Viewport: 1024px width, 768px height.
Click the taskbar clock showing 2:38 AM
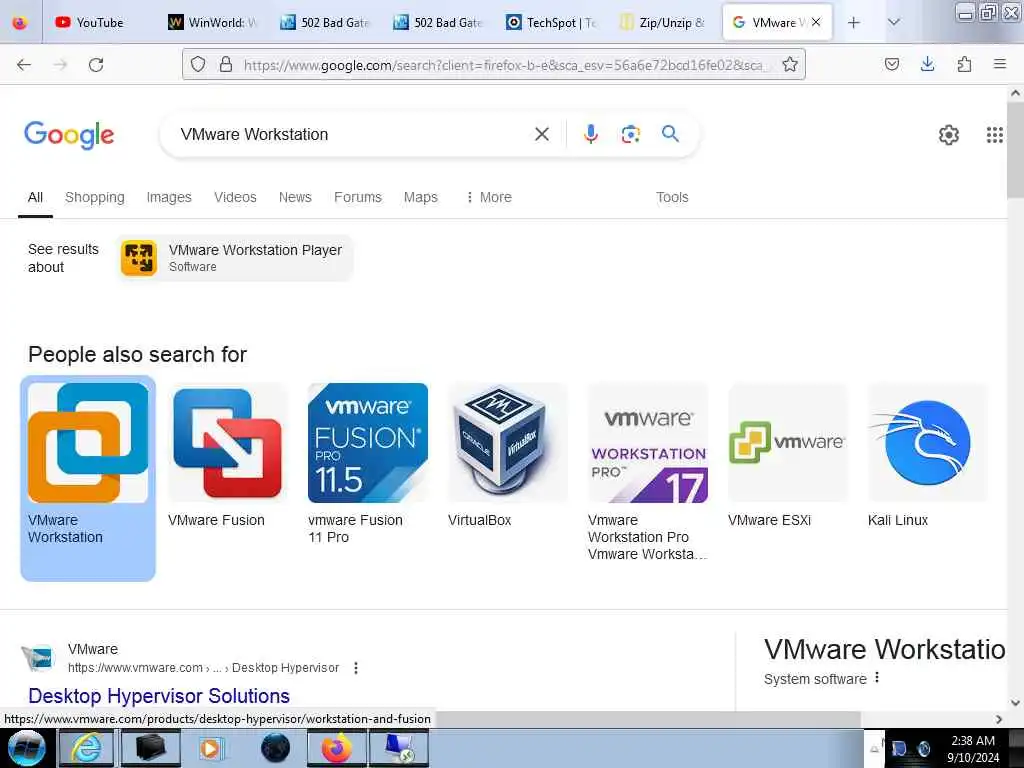point(973,749)
